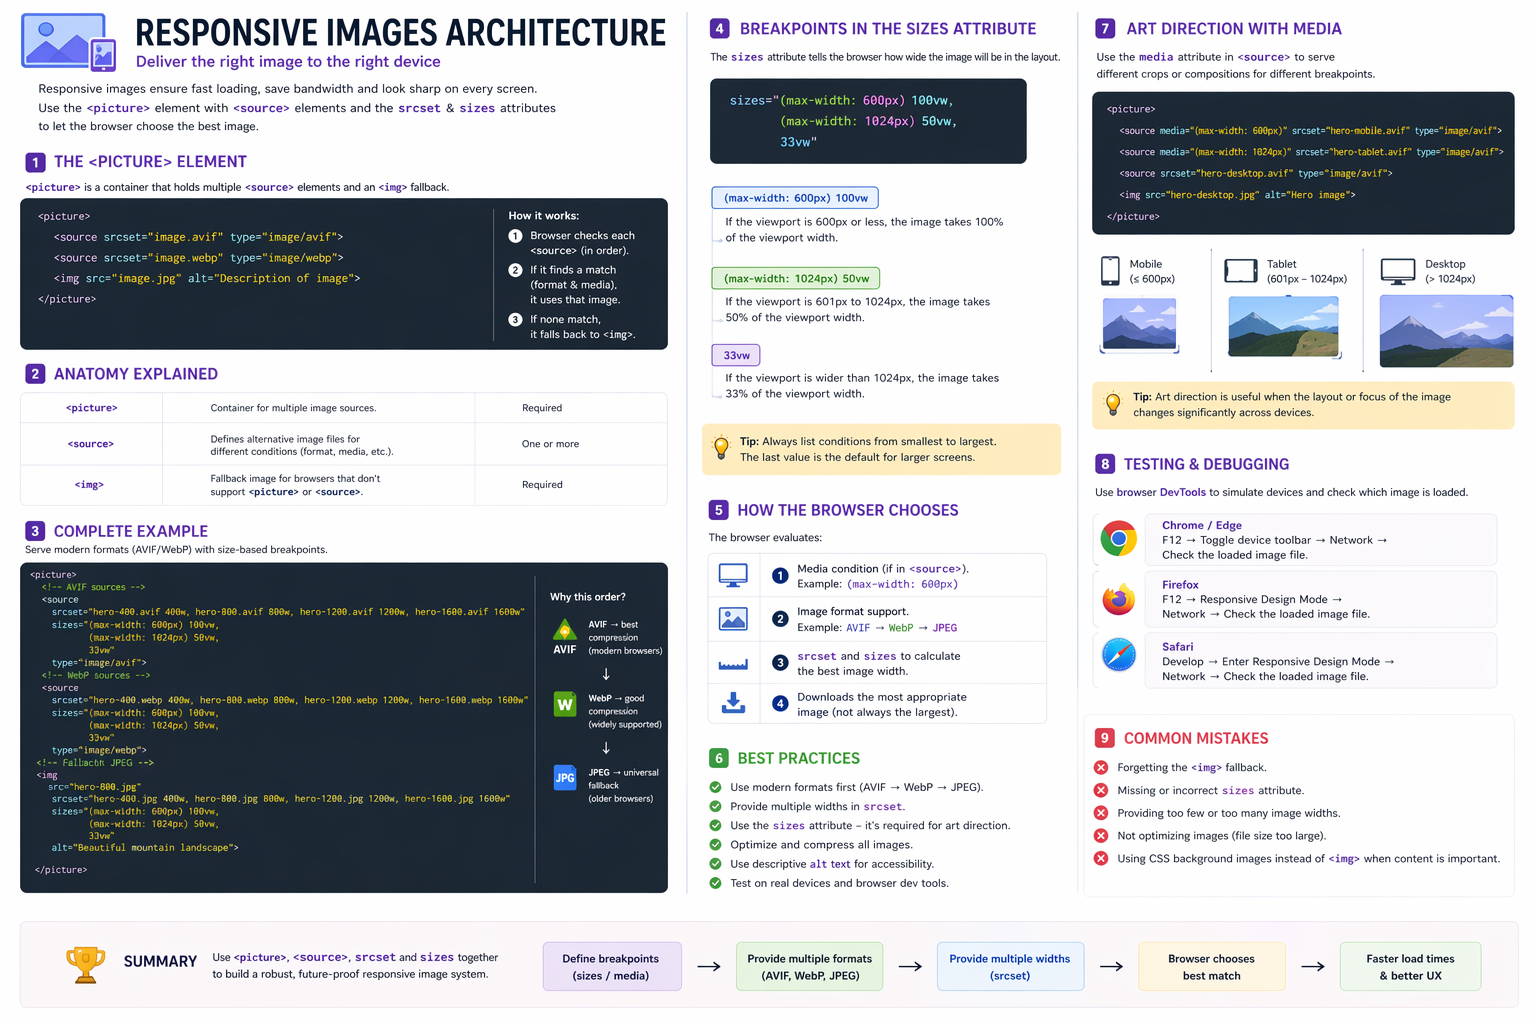
Task: Click the RESPONSIVE IMAGES ARCHITECTURE main title
Action: (x=400, y=33)
